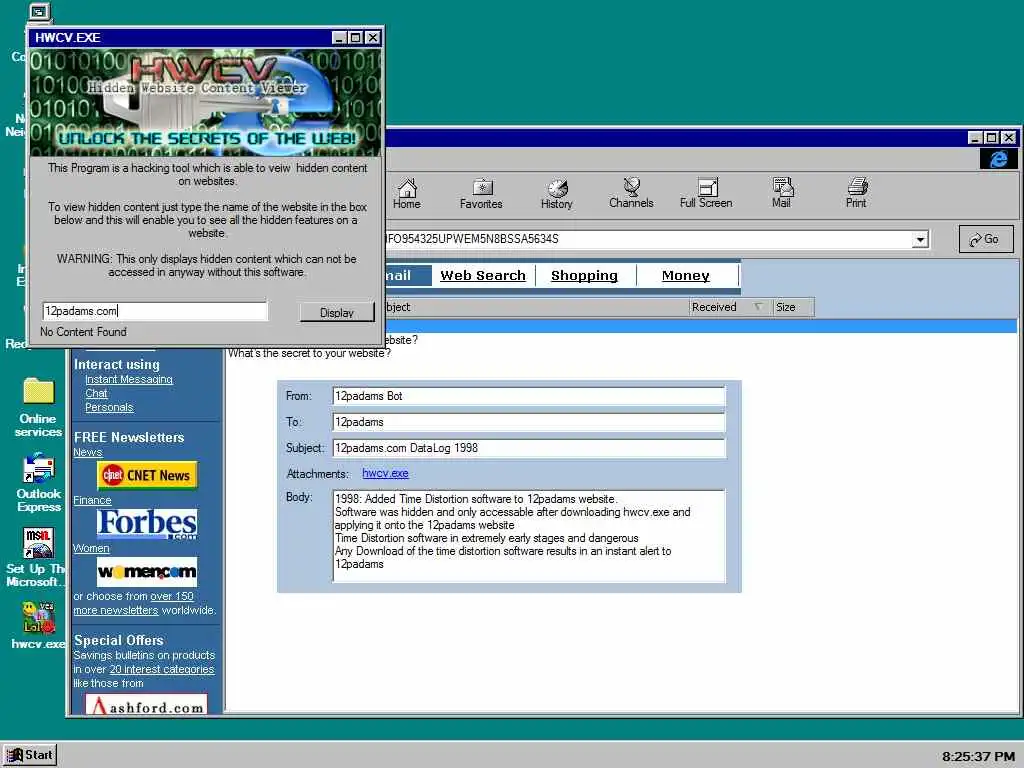Maximize the HWCV.EXE window
The height and width of the screenshot is (768, 1024).
[x=355, y=38]
